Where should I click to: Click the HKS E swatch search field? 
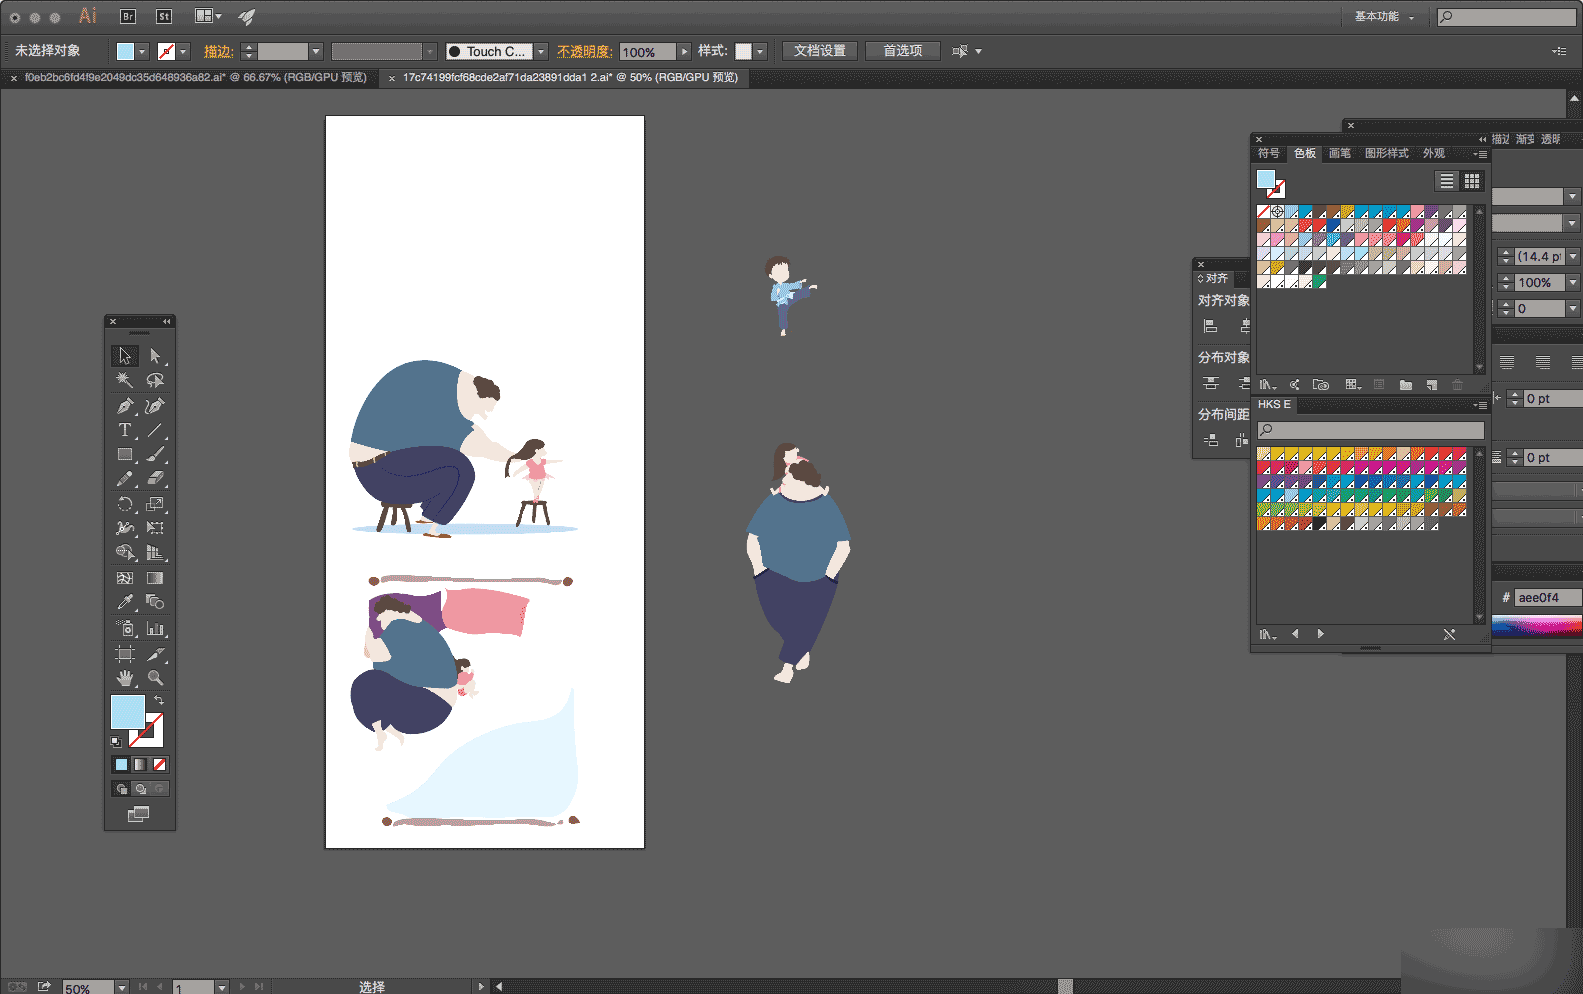point(1370,430)
